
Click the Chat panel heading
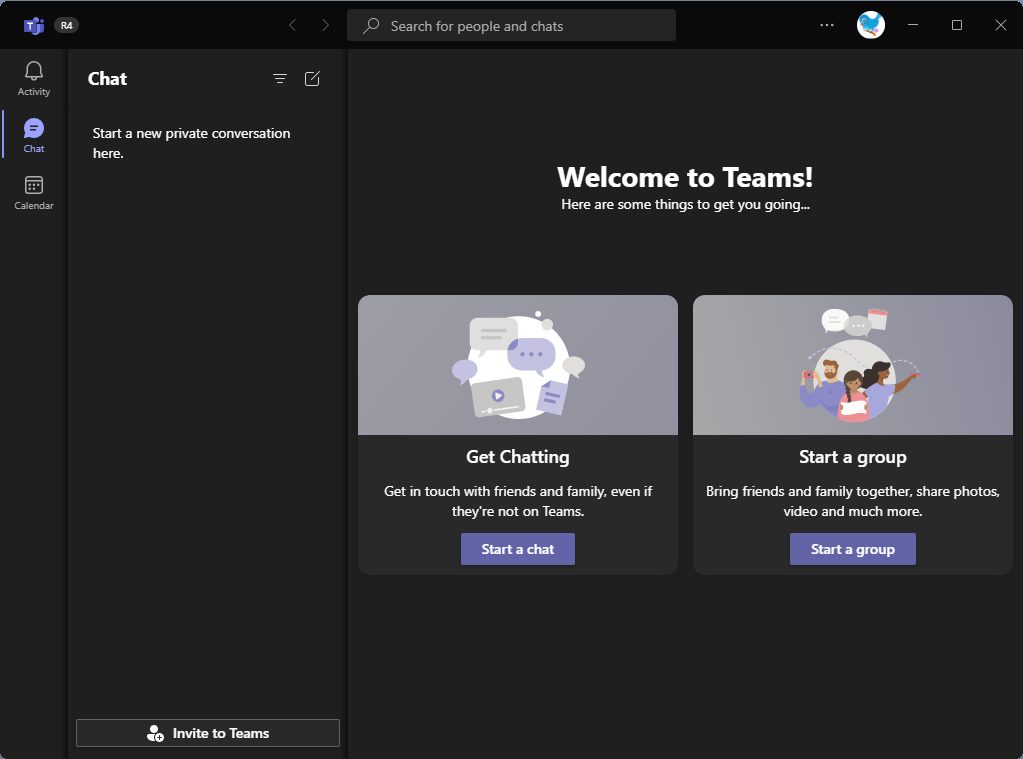(x=108, y=79)
